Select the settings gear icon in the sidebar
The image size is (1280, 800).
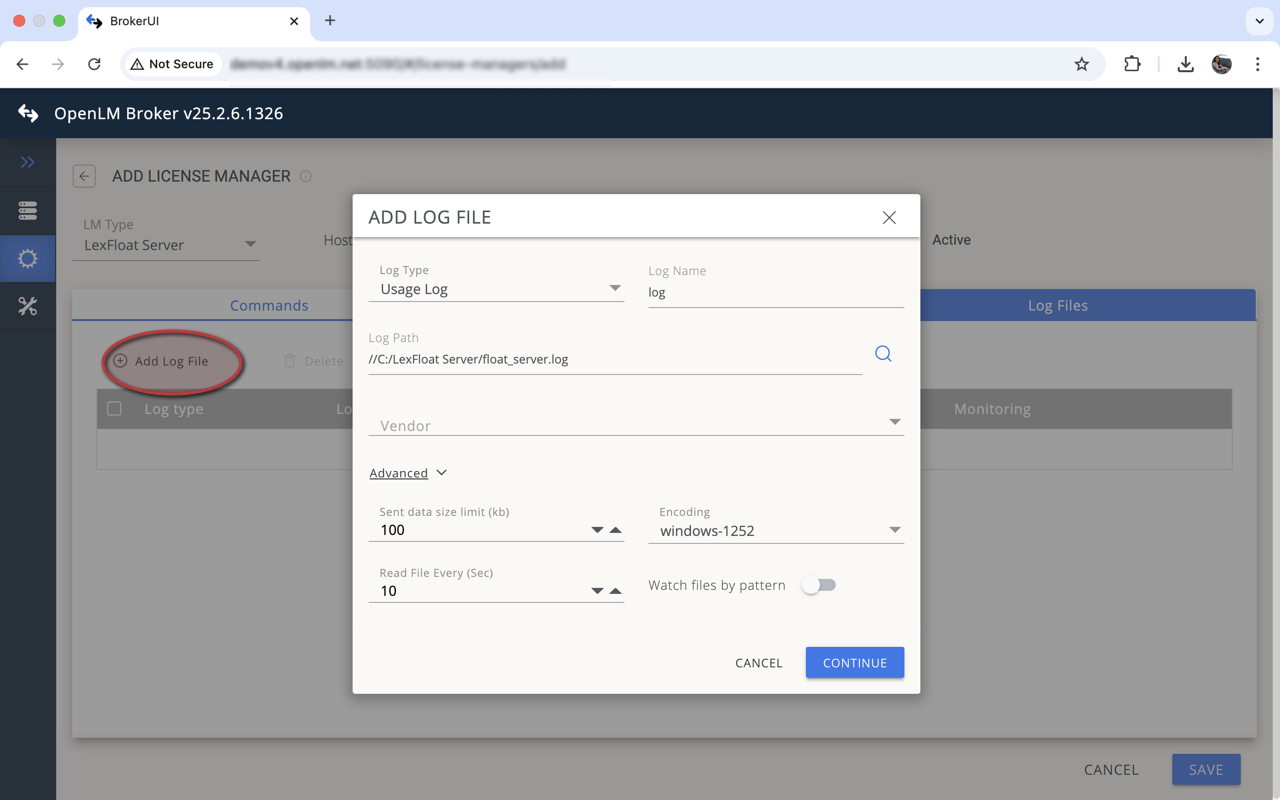(28, 258)
